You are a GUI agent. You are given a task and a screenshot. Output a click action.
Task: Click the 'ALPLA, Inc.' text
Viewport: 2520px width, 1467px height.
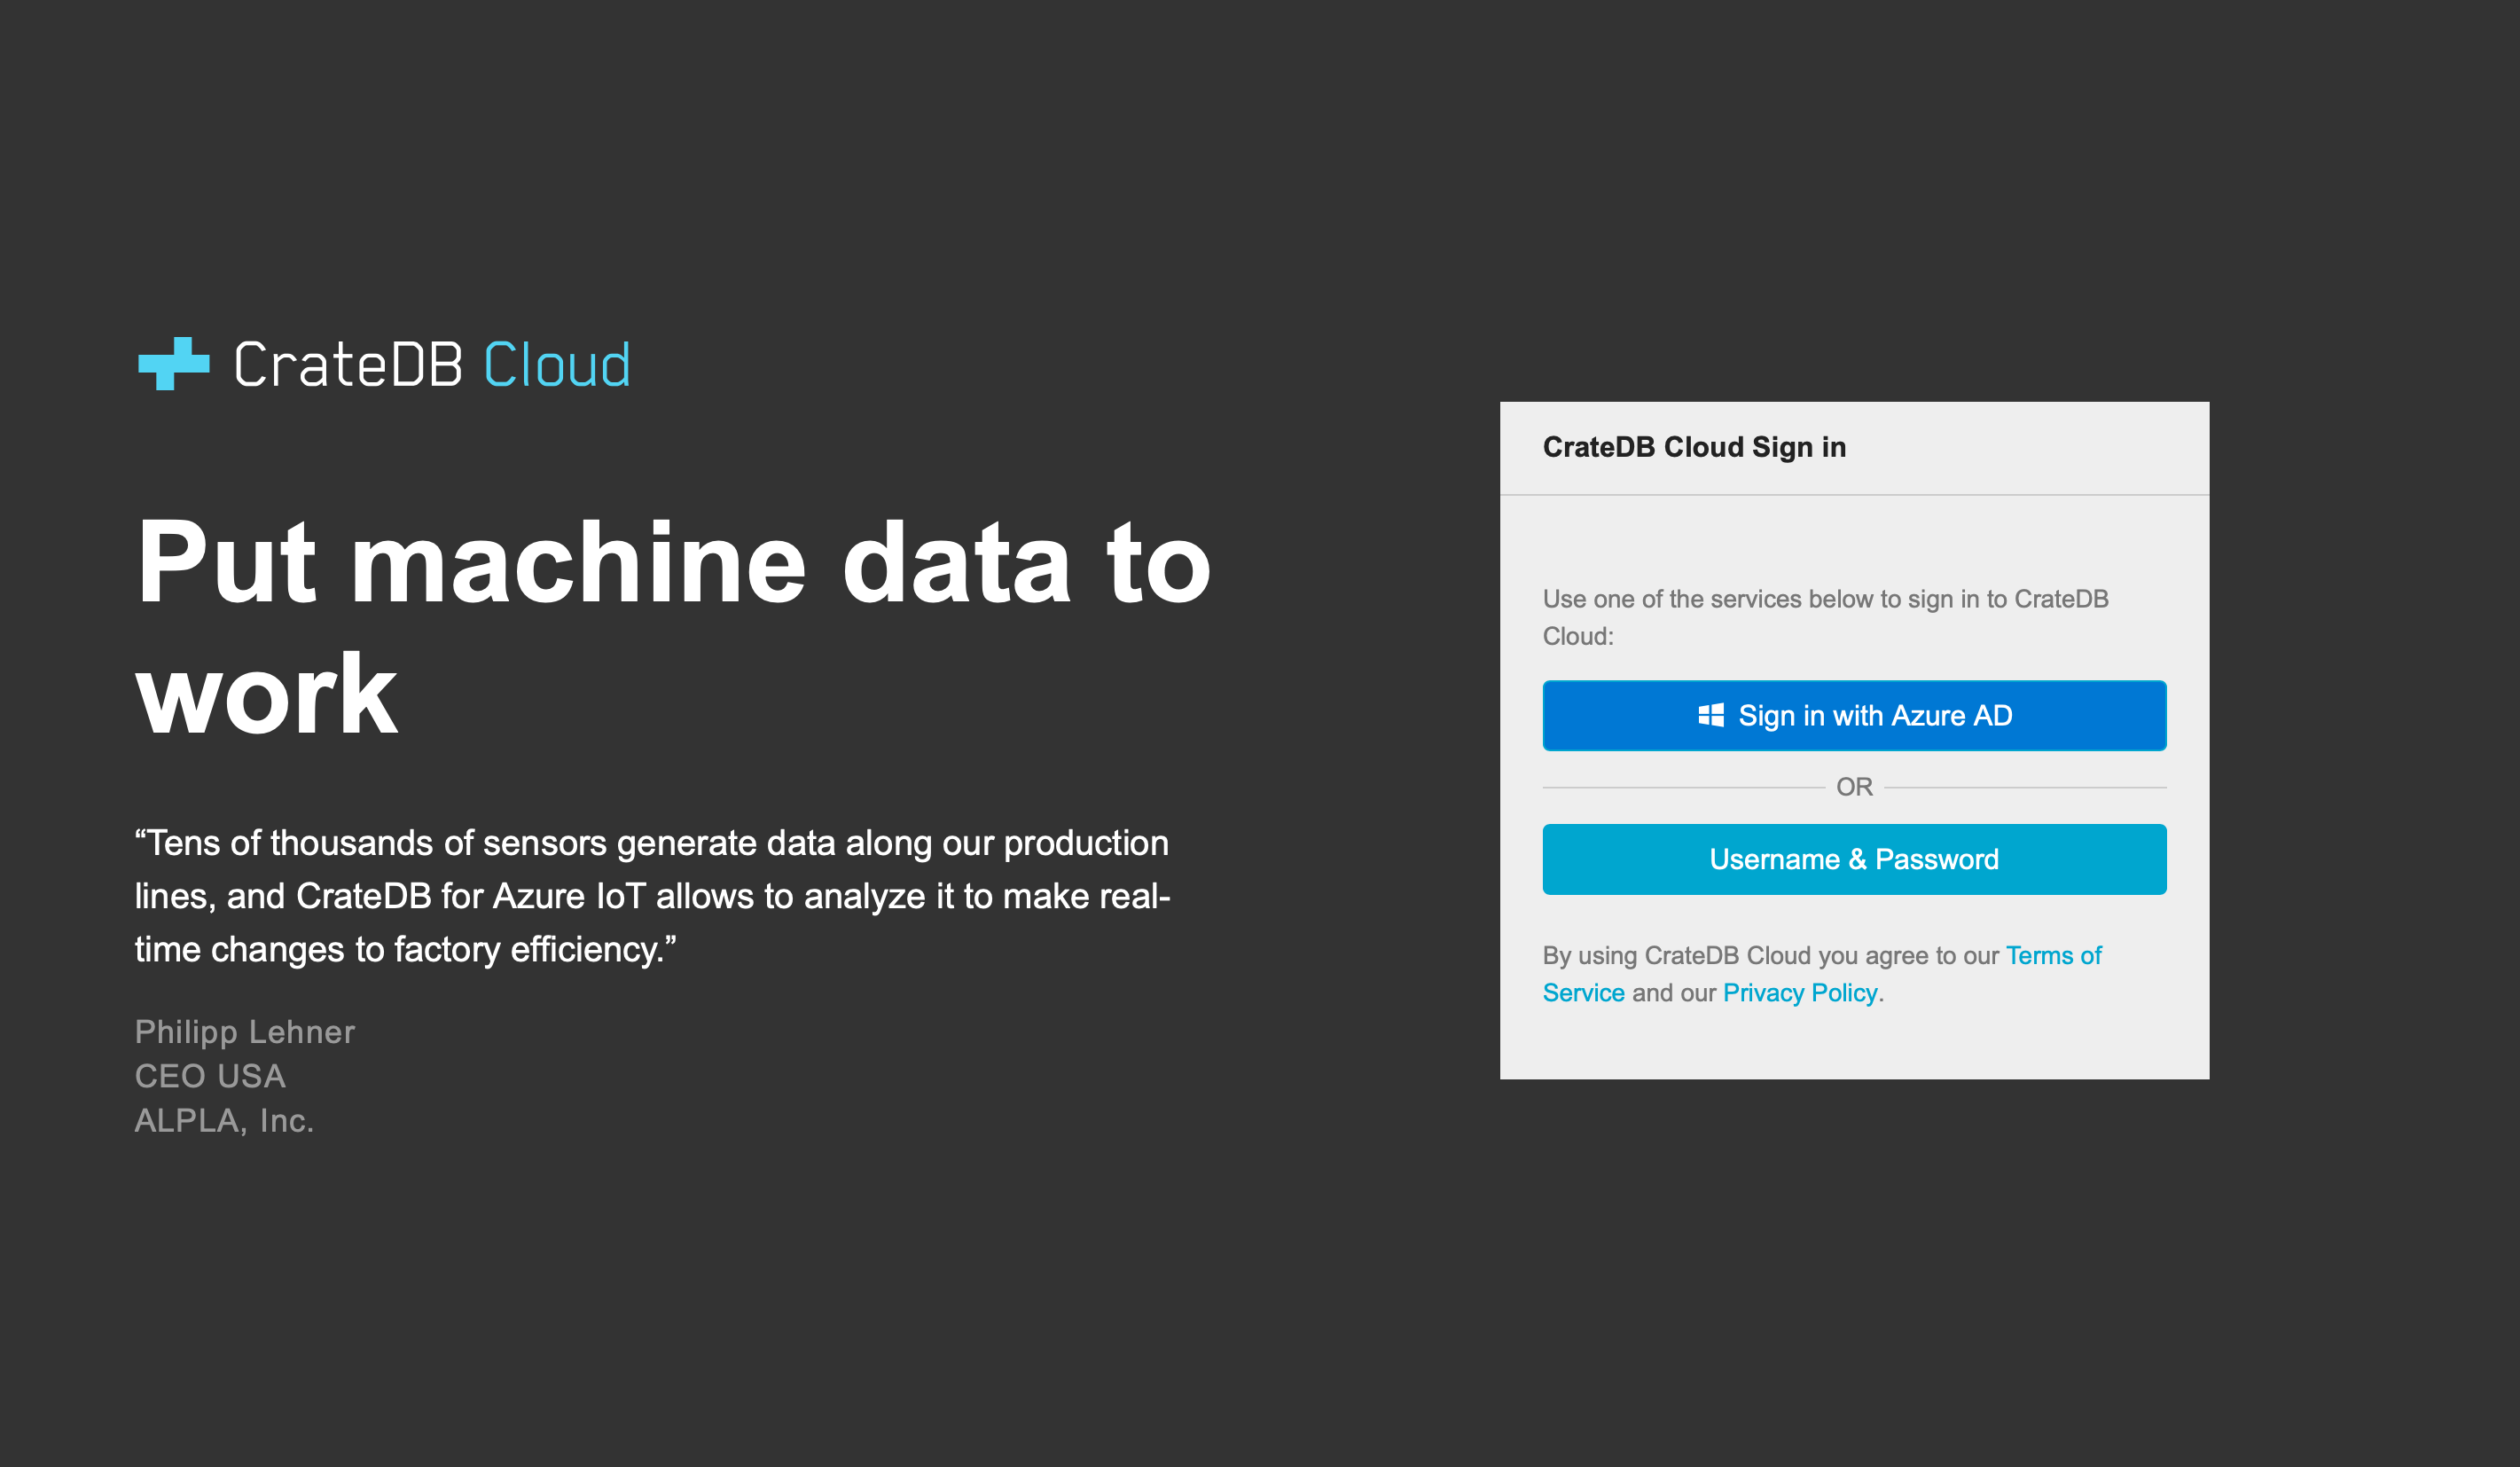[x=225, y=1121]
